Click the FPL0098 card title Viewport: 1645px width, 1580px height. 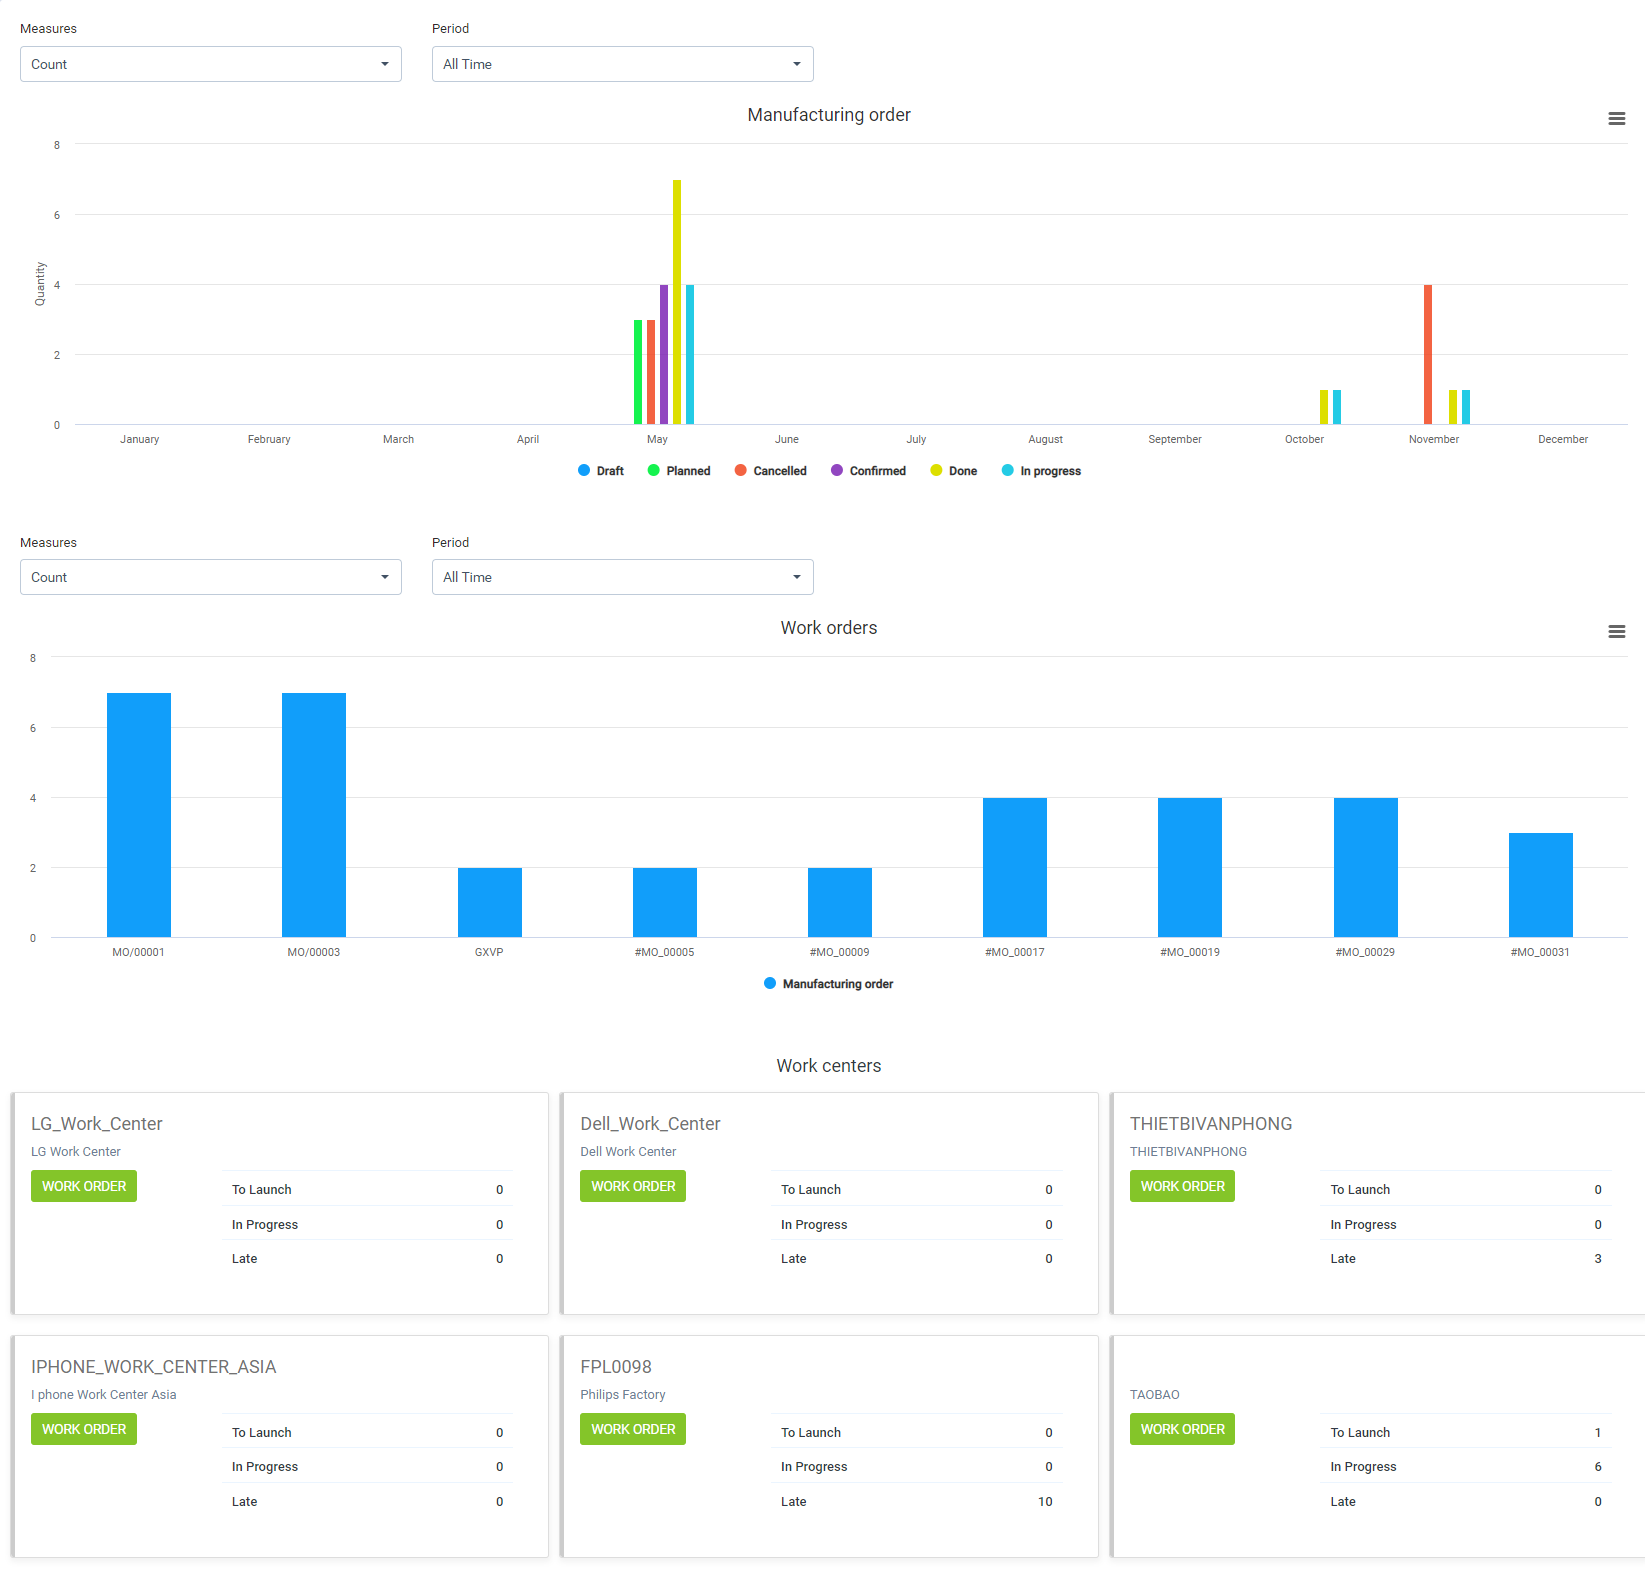[616, 1367]
